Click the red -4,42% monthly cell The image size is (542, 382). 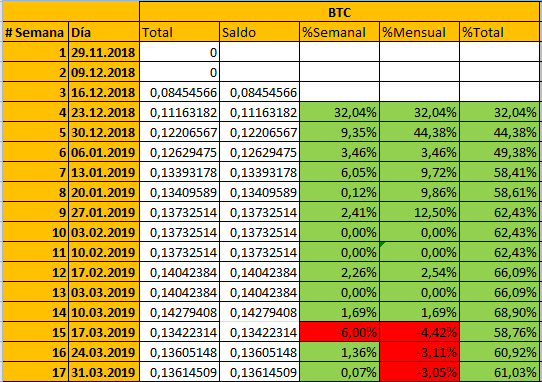pos(419,332)
